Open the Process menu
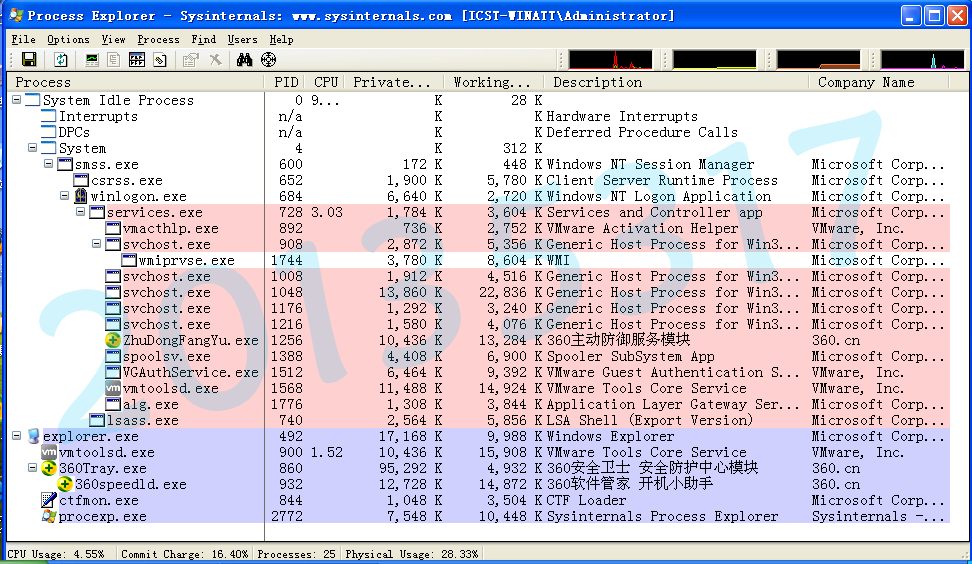 pyautogui.click(x=158, y=39)
